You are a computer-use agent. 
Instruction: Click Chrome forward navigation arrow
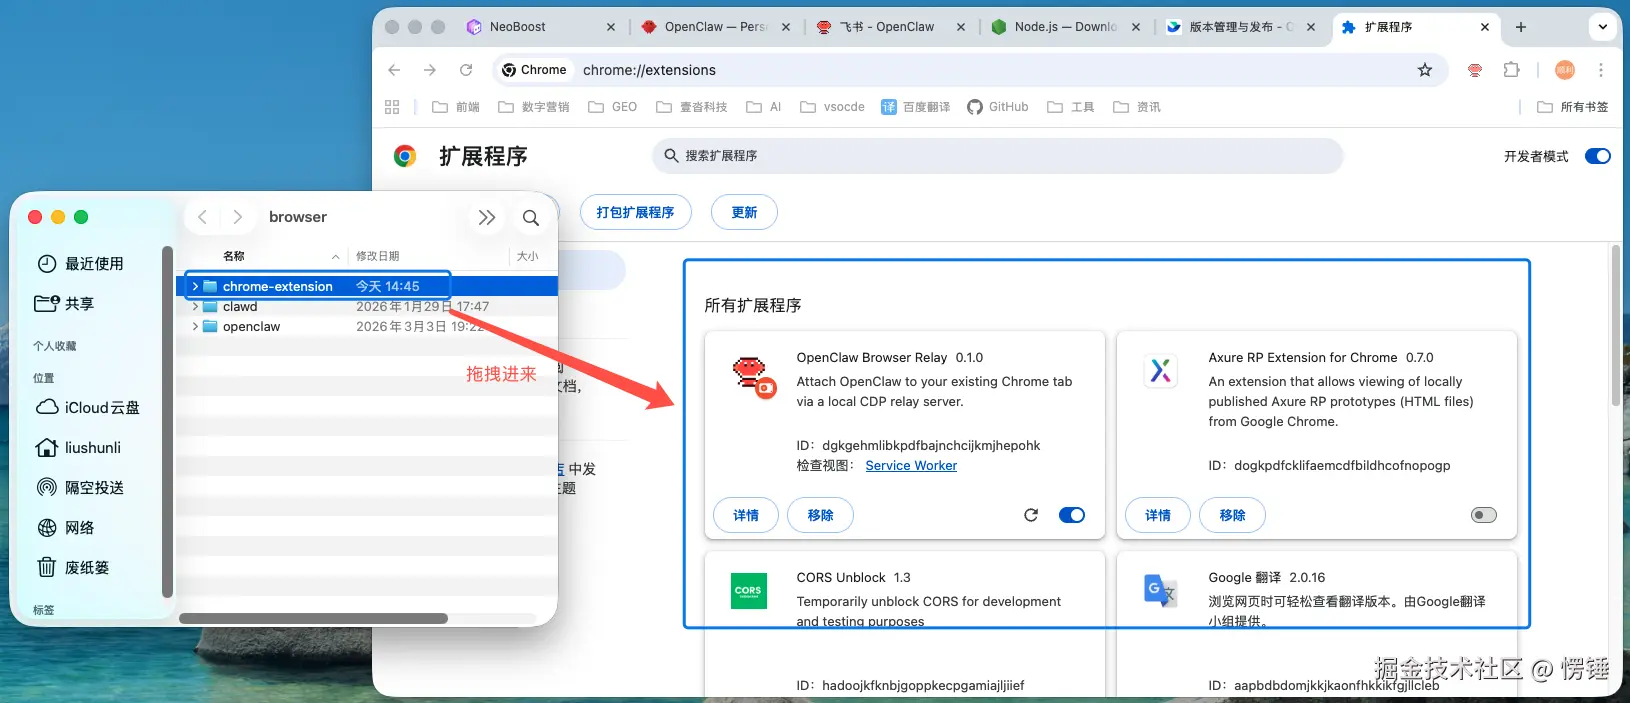point(430,70)
